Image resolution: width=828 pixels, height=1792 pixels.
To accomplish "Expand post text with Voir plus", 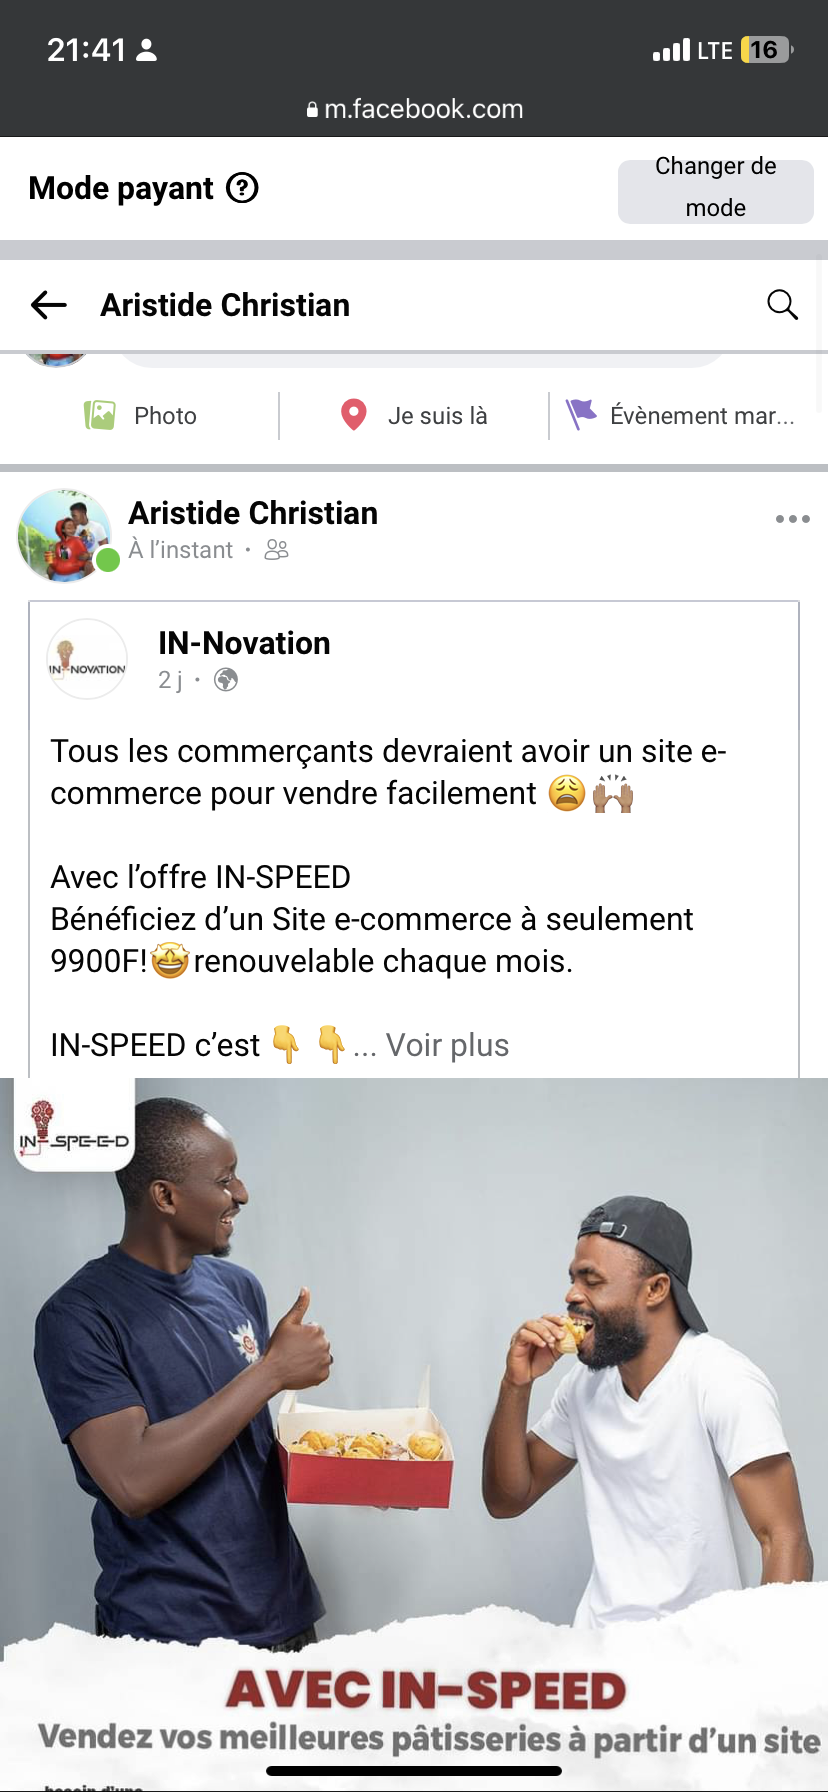I will click(447, 1045).
